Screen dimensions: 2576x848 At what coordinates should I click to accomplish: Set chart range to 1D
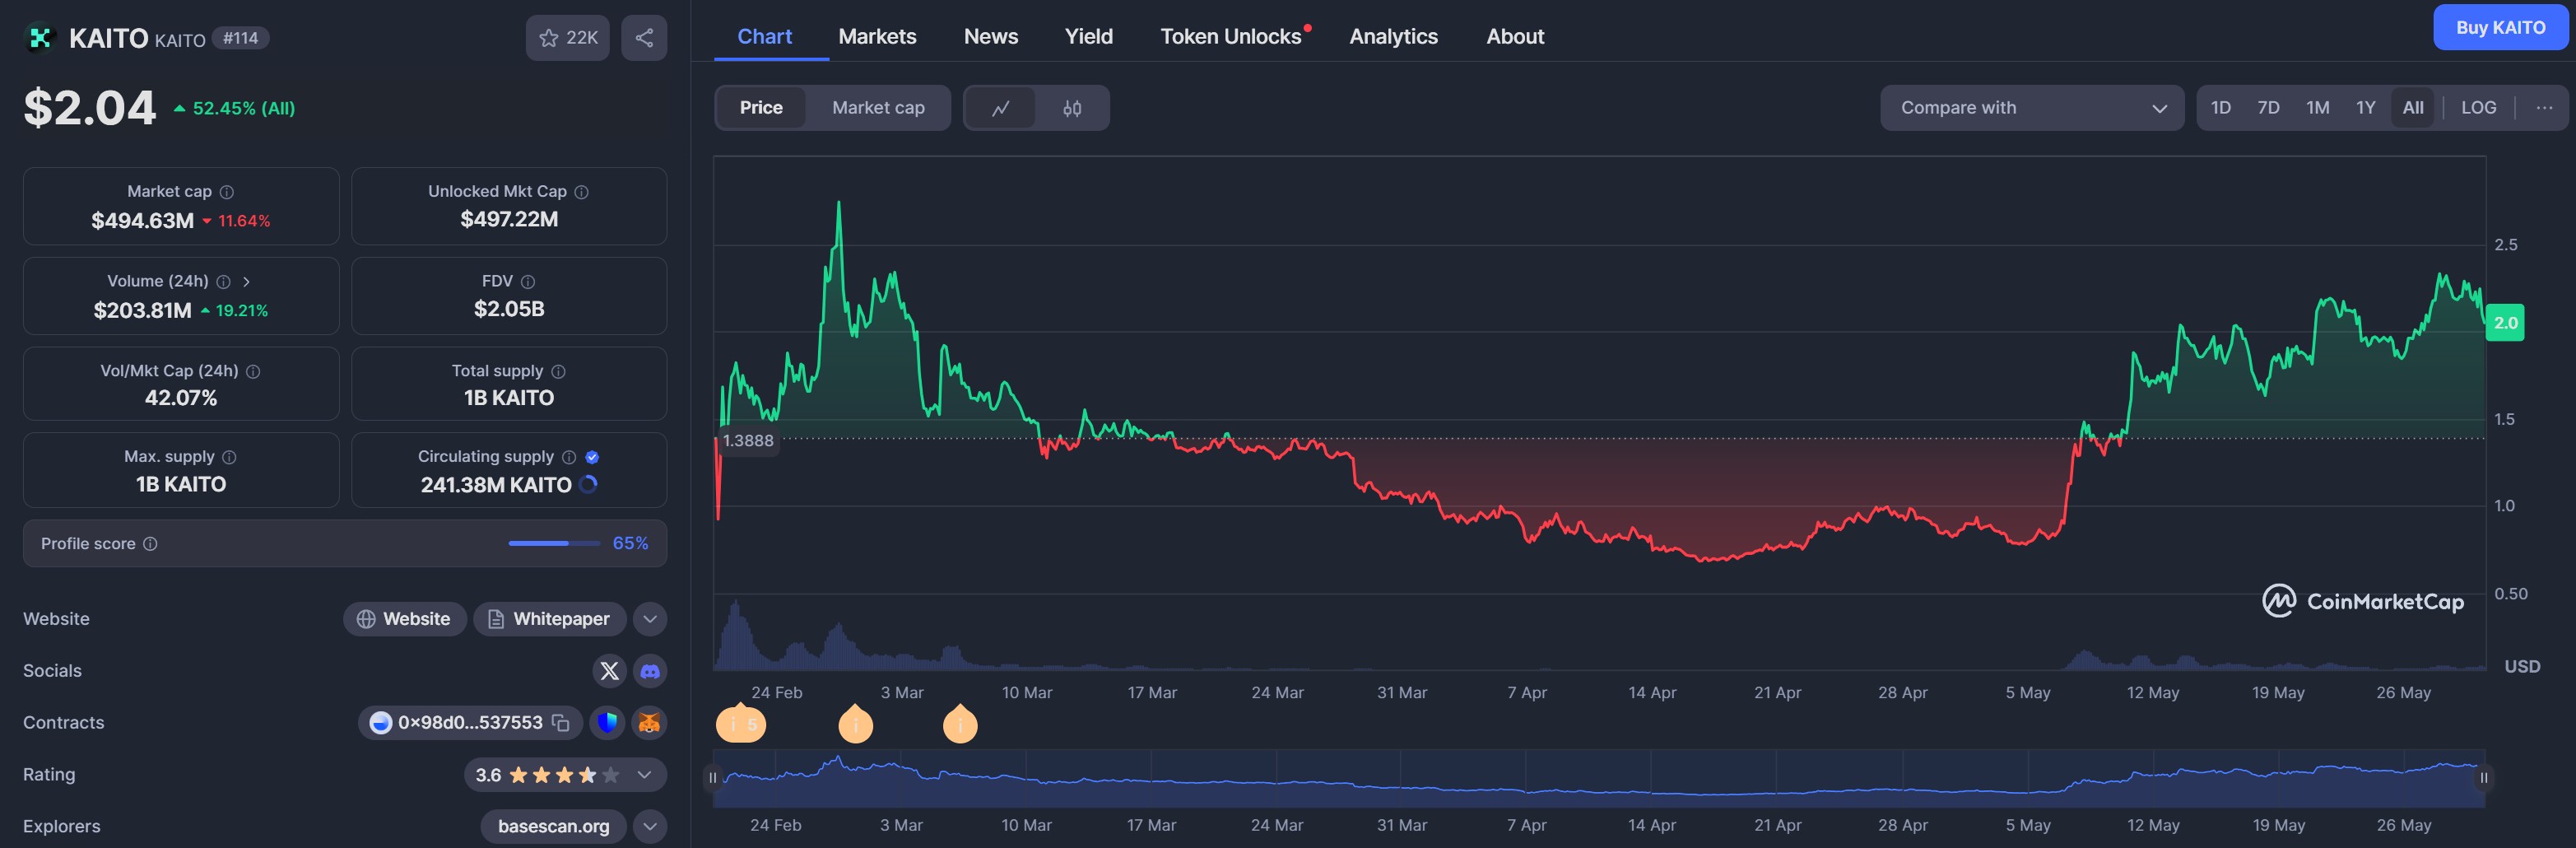tap(2220, 108)
